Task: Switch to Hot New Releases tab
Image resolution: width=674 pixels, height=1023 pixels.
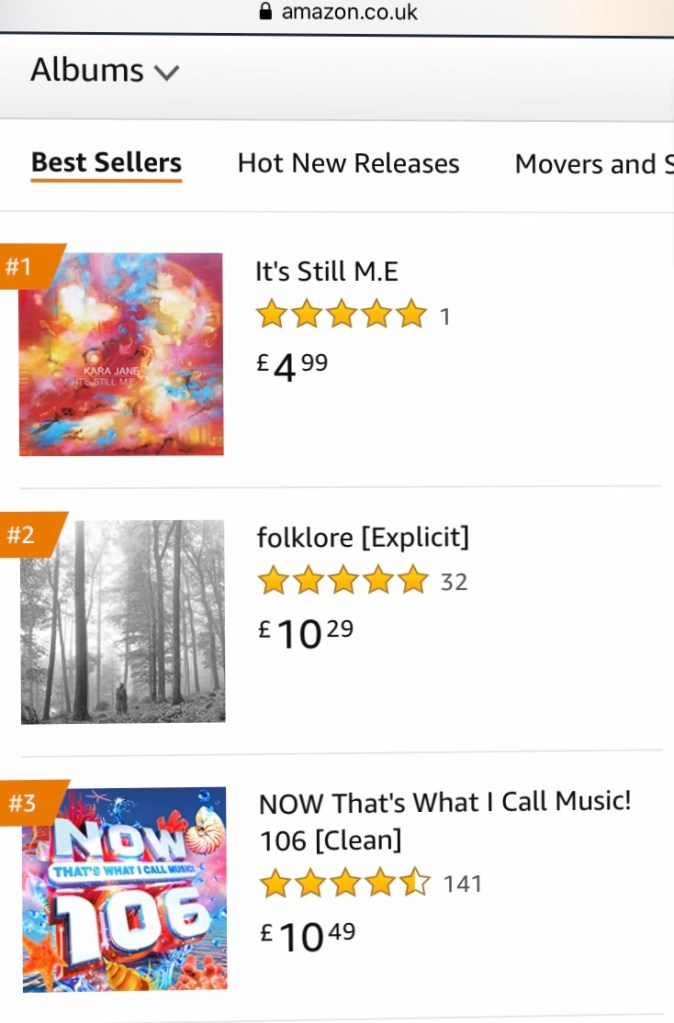Action: [x=348, y=164]
